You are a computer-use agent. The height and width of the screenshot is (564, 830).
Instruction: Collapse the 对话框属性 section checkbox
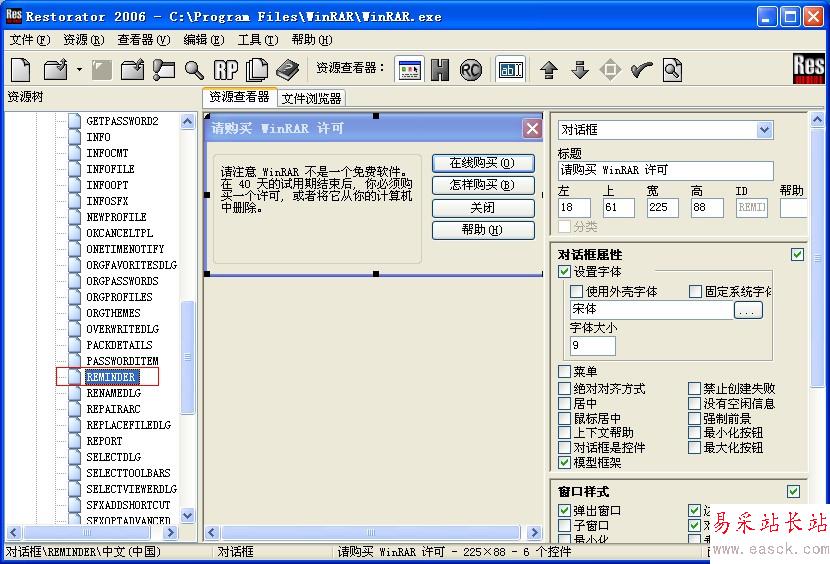click(x=798, y=255)
